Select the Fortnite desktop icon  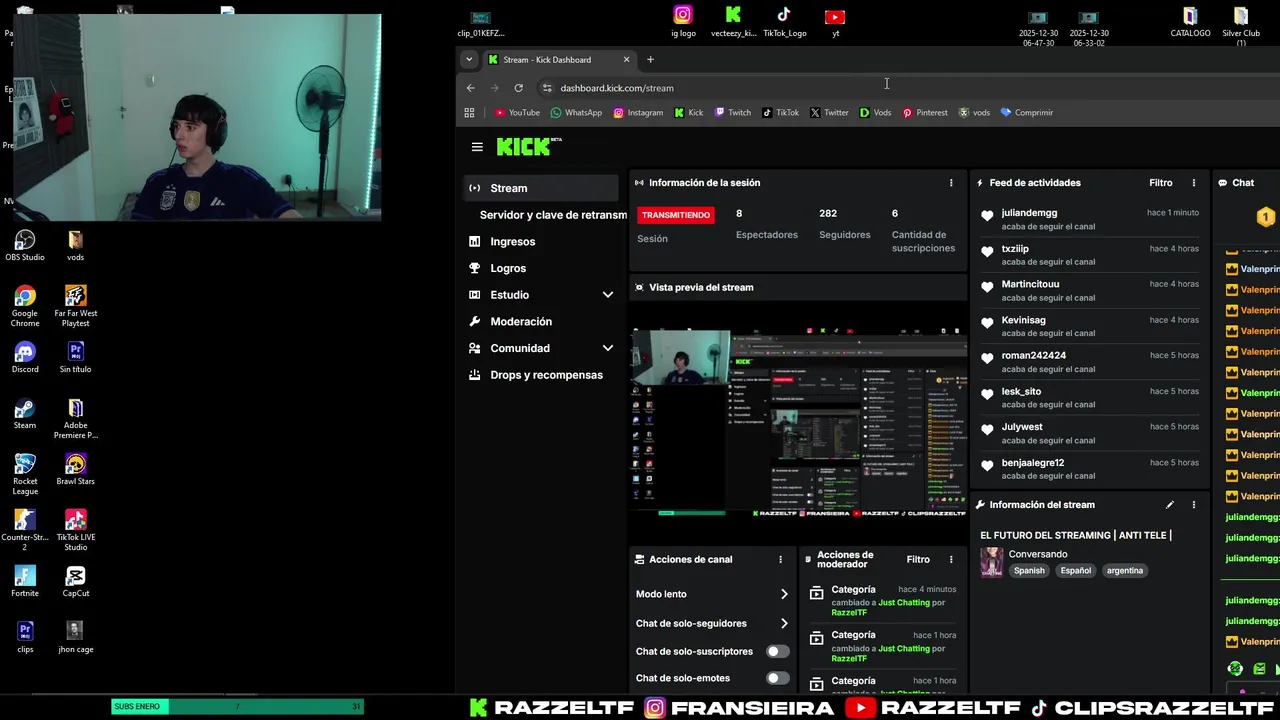[25, 582]
